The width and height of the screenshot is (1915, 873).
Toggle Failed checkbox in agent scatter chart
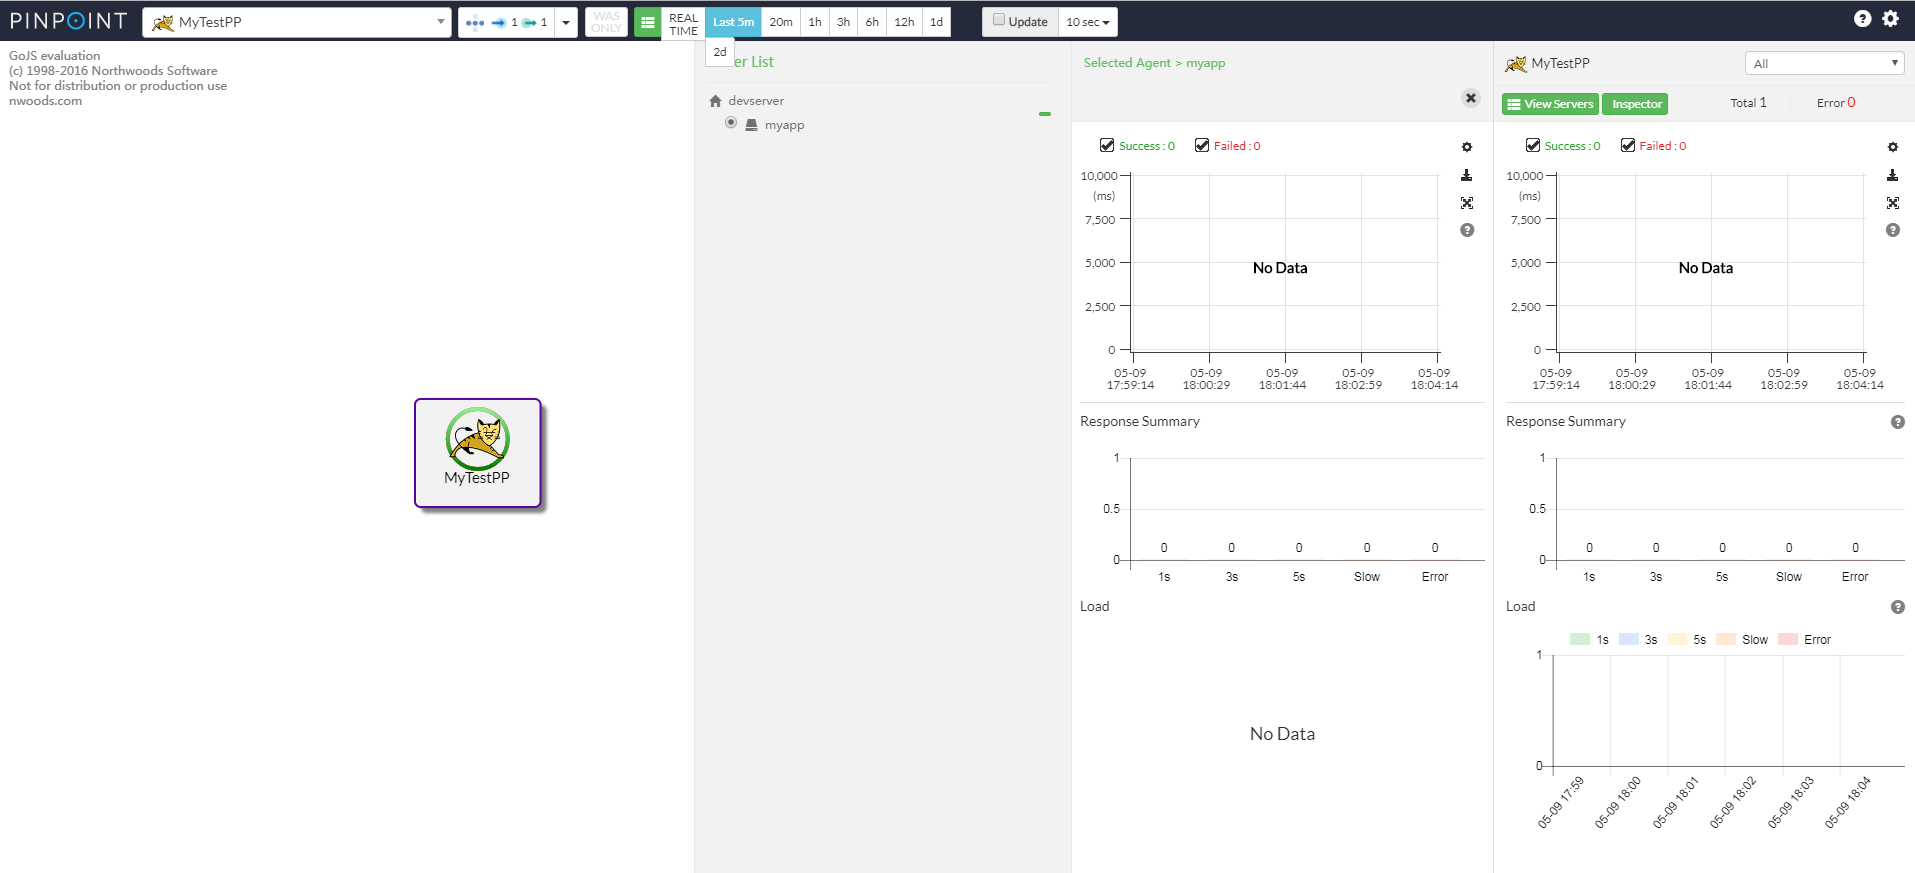pyautogui.click(x=1202, y=145)
